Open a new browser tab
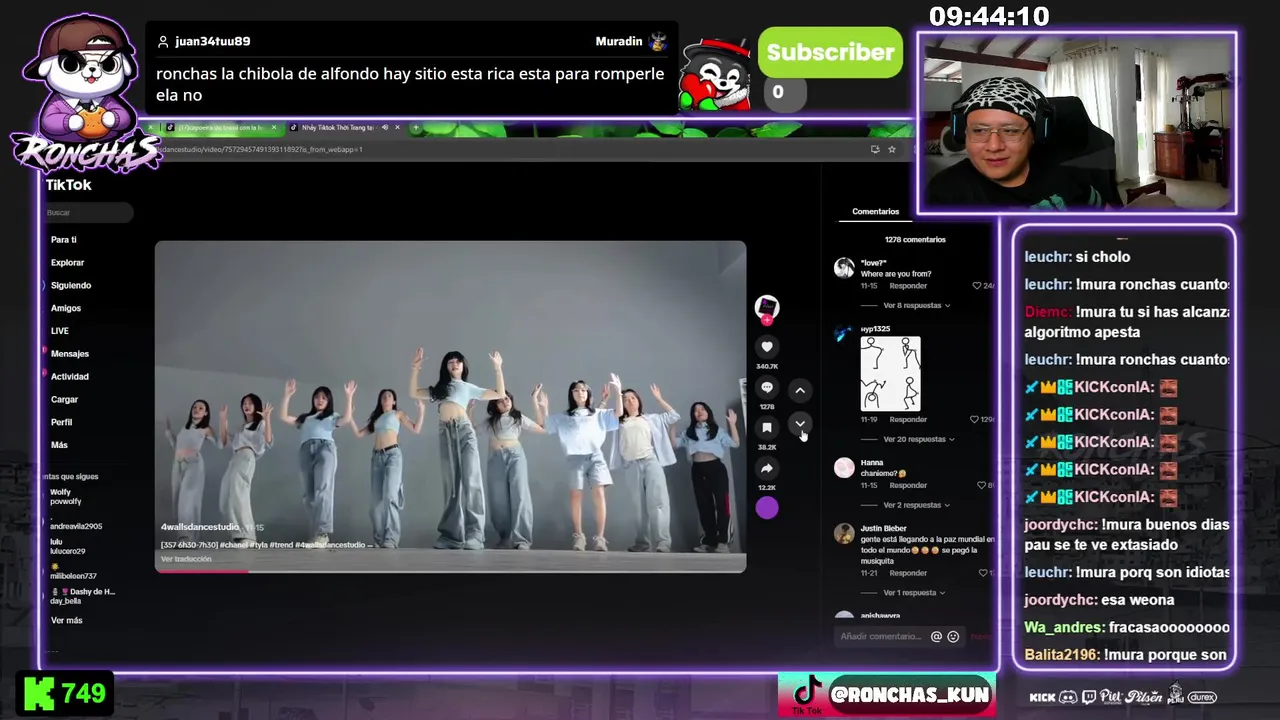Image resolution: width=1280 pixels, height=720 pixels. coord(415,128)
